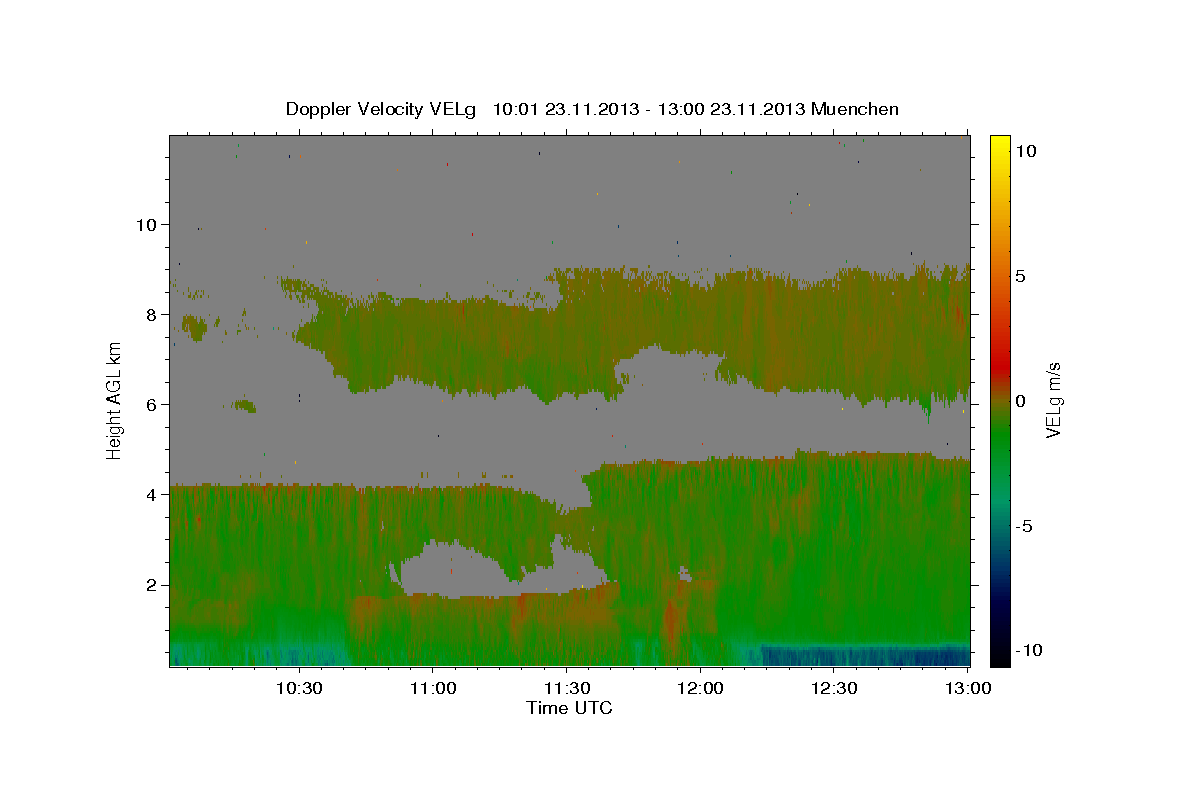Viewport: 1200px width, 800px height.
Task: Click the "12:00" time tick label
Action: 700,689
